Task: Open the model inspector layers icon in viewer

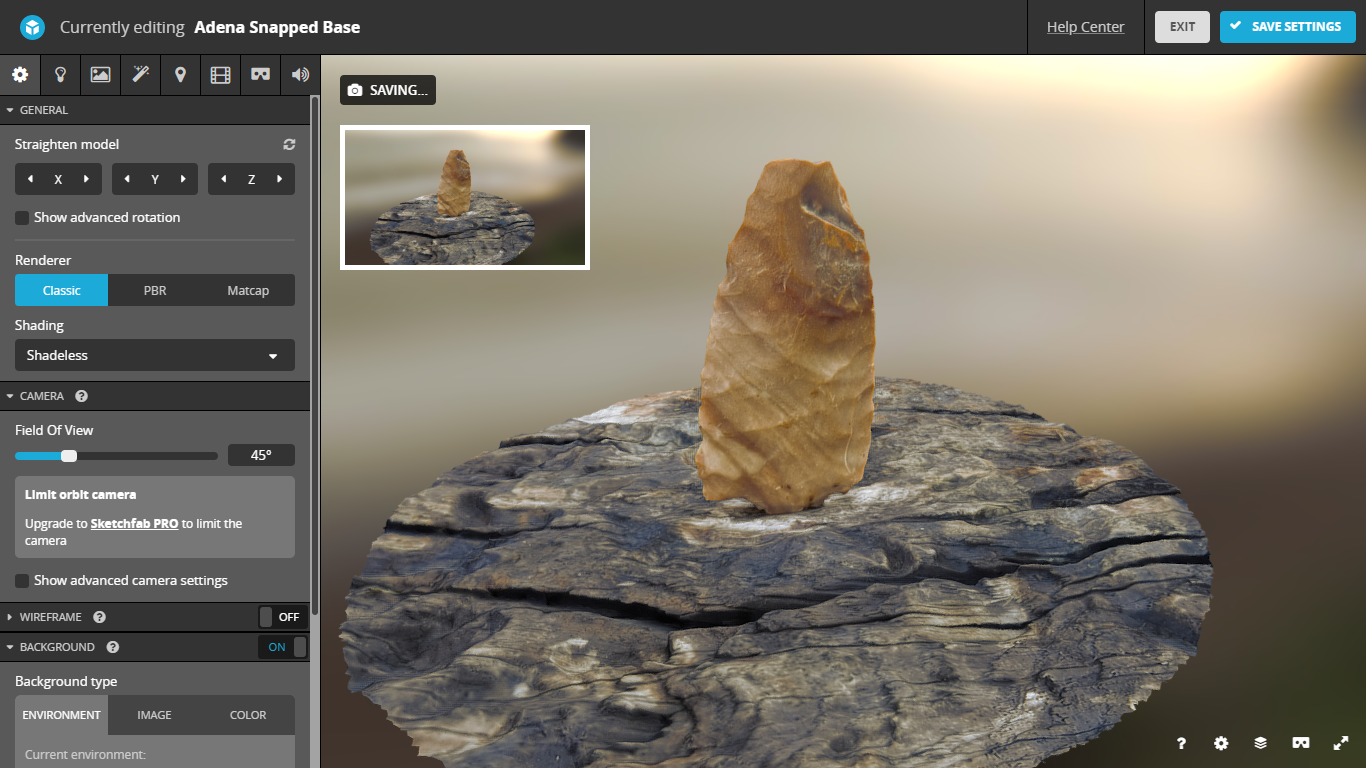Action: click(1260, 743)
